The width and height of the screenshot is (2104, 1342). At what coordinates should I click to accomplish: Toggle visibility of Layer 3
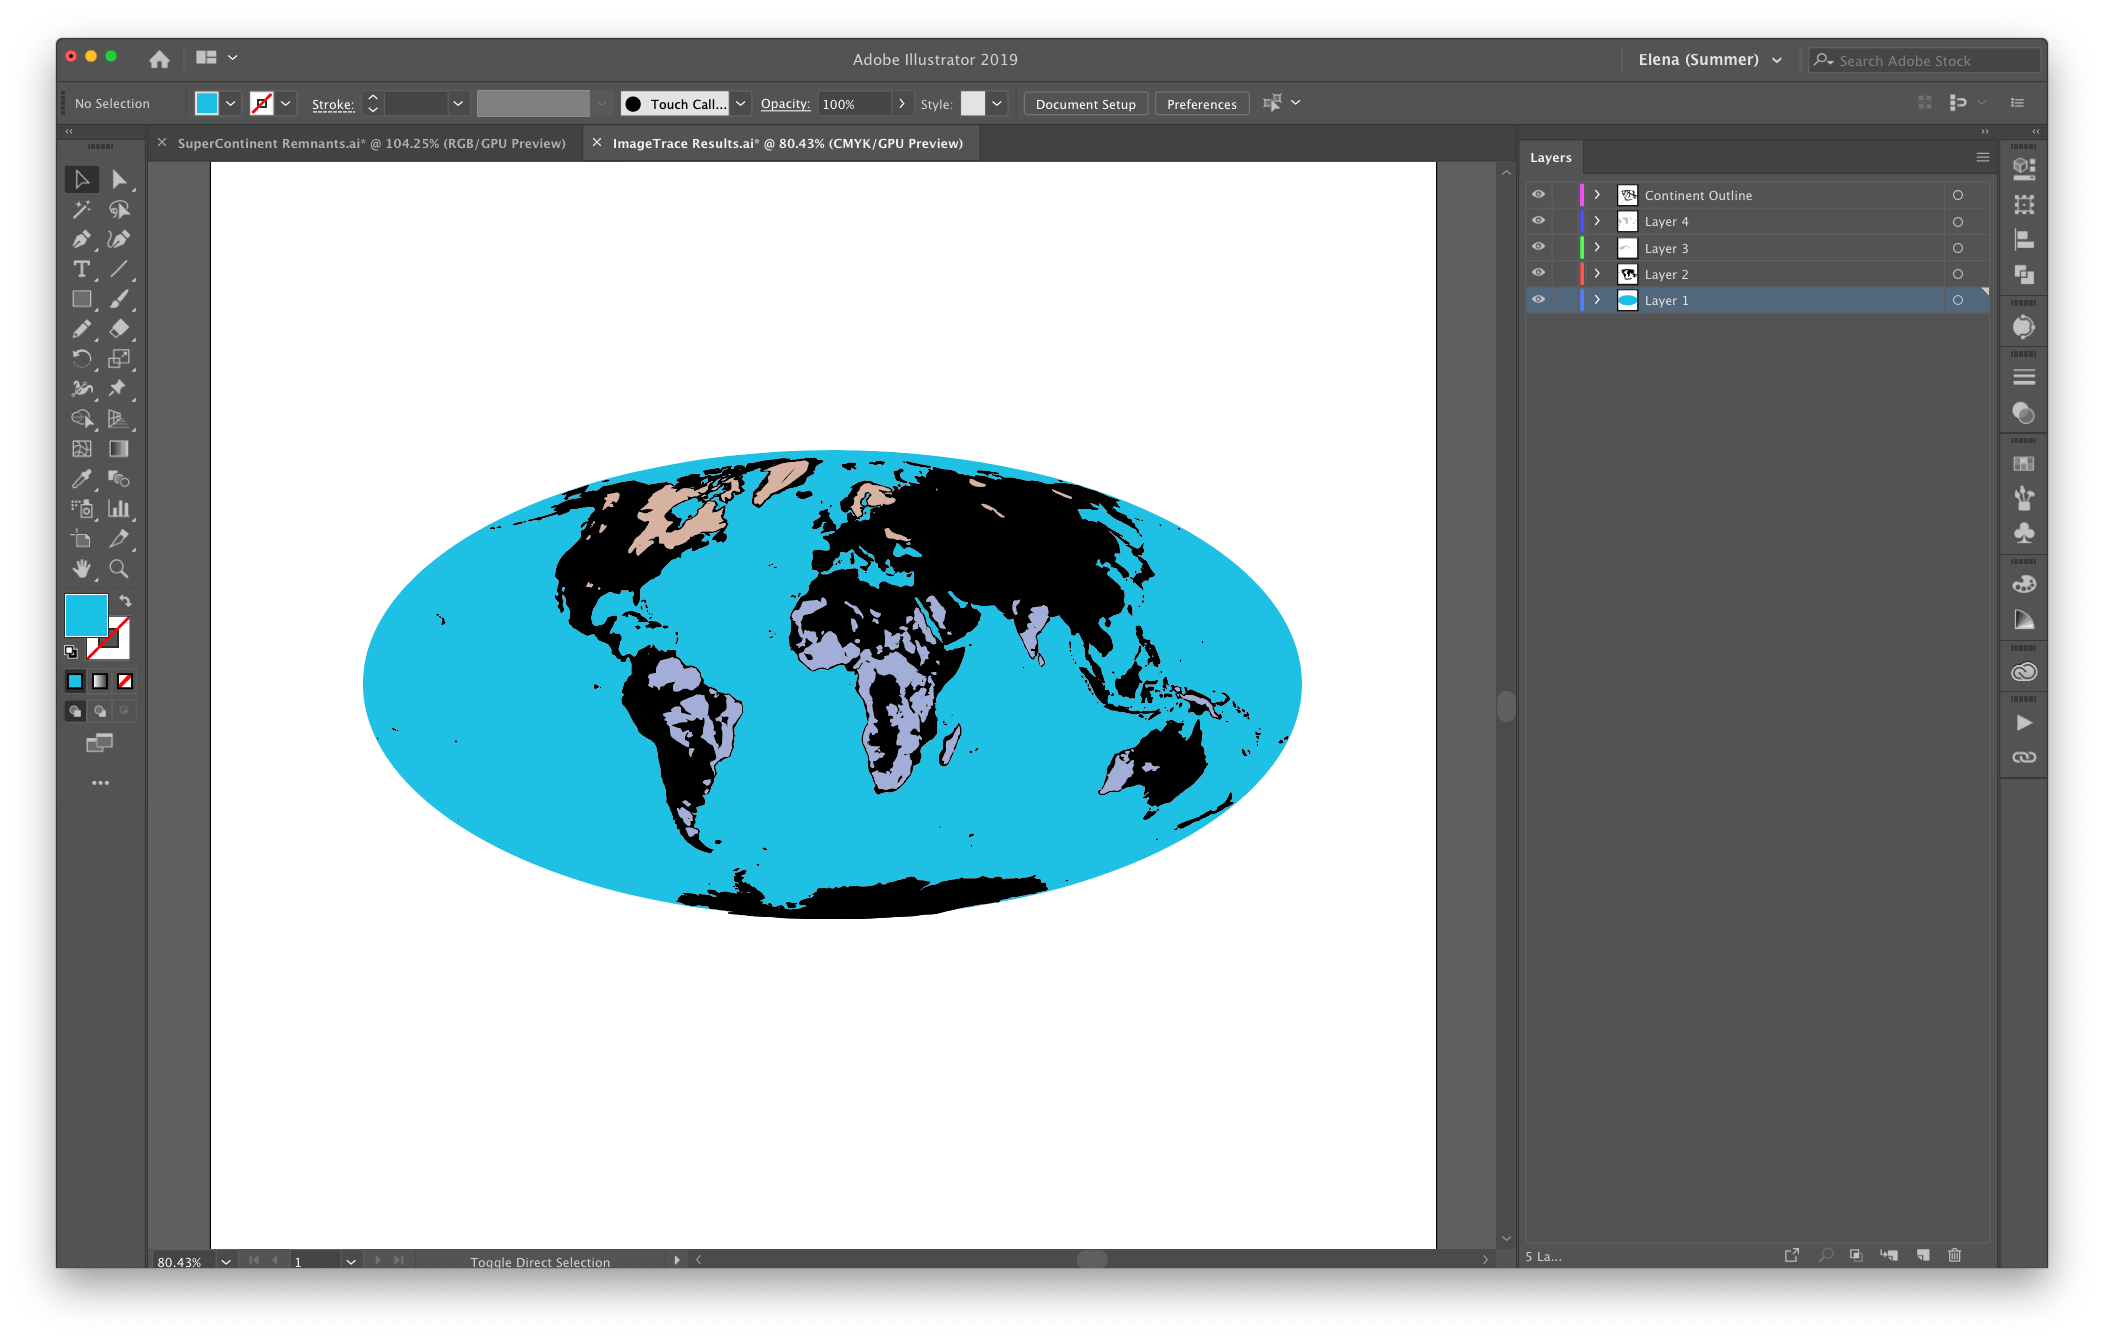click(x=1538, y=247)
